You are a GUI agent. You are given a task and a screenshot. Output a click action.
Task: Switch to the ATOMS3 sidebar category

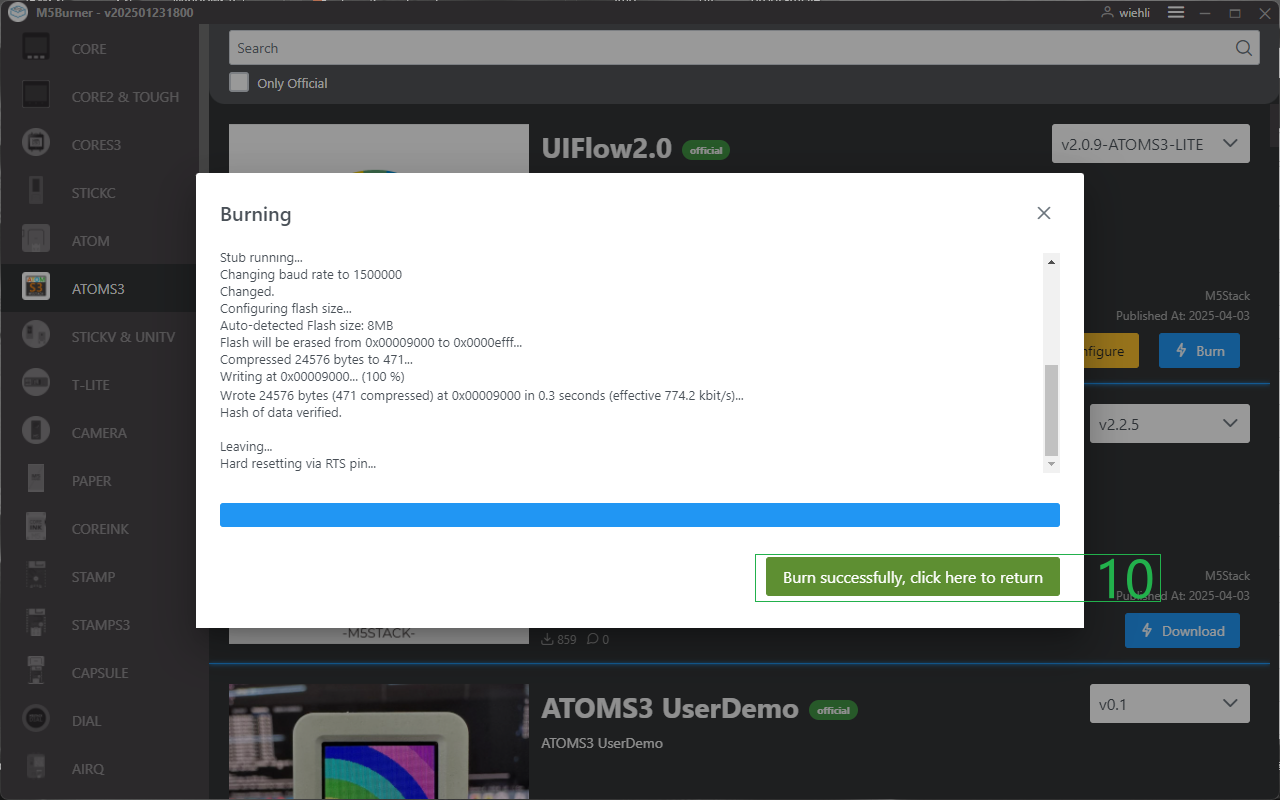click(98, 289)
